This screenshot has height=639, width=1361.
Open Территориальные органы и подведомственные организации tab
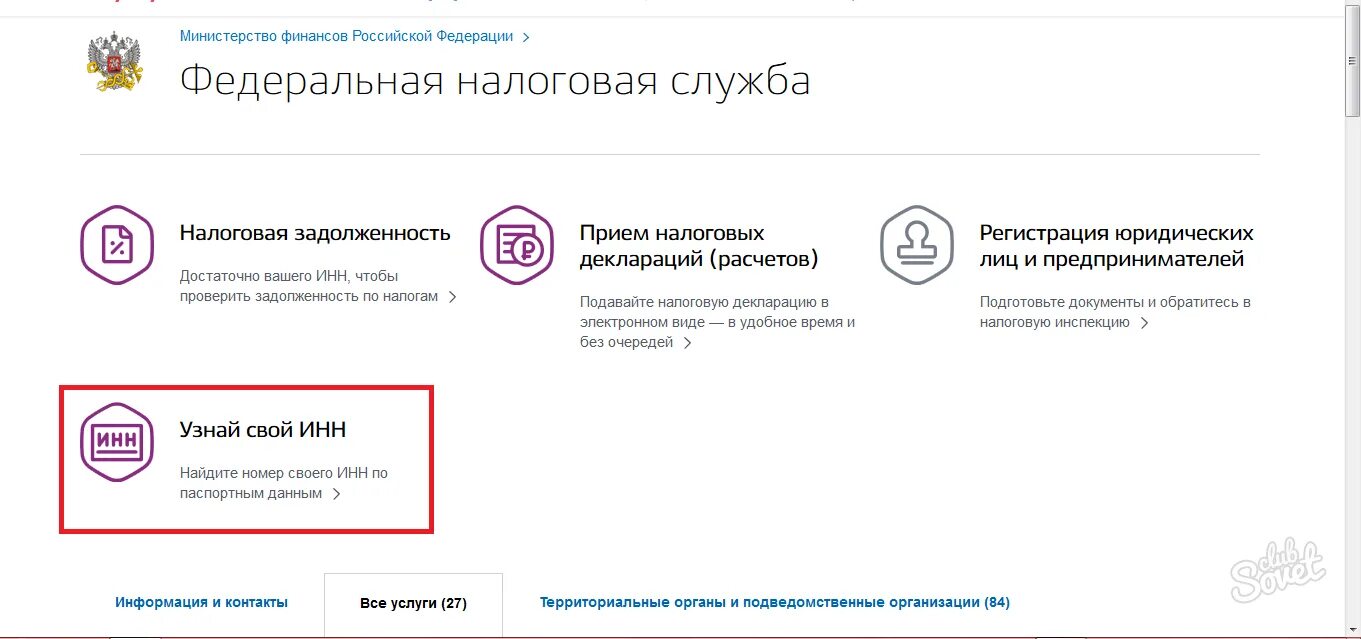coord(775,602)
